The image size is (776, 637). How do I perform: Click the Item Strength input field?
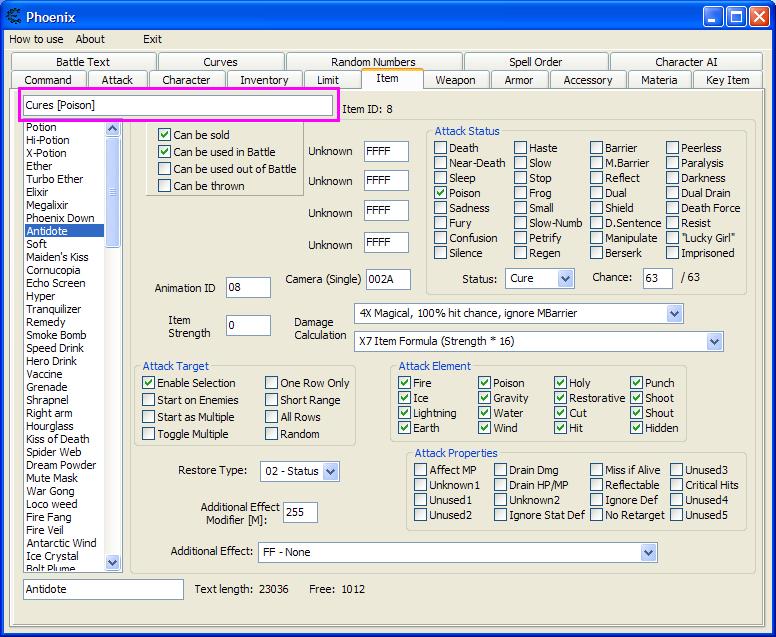tap(248, 325)
